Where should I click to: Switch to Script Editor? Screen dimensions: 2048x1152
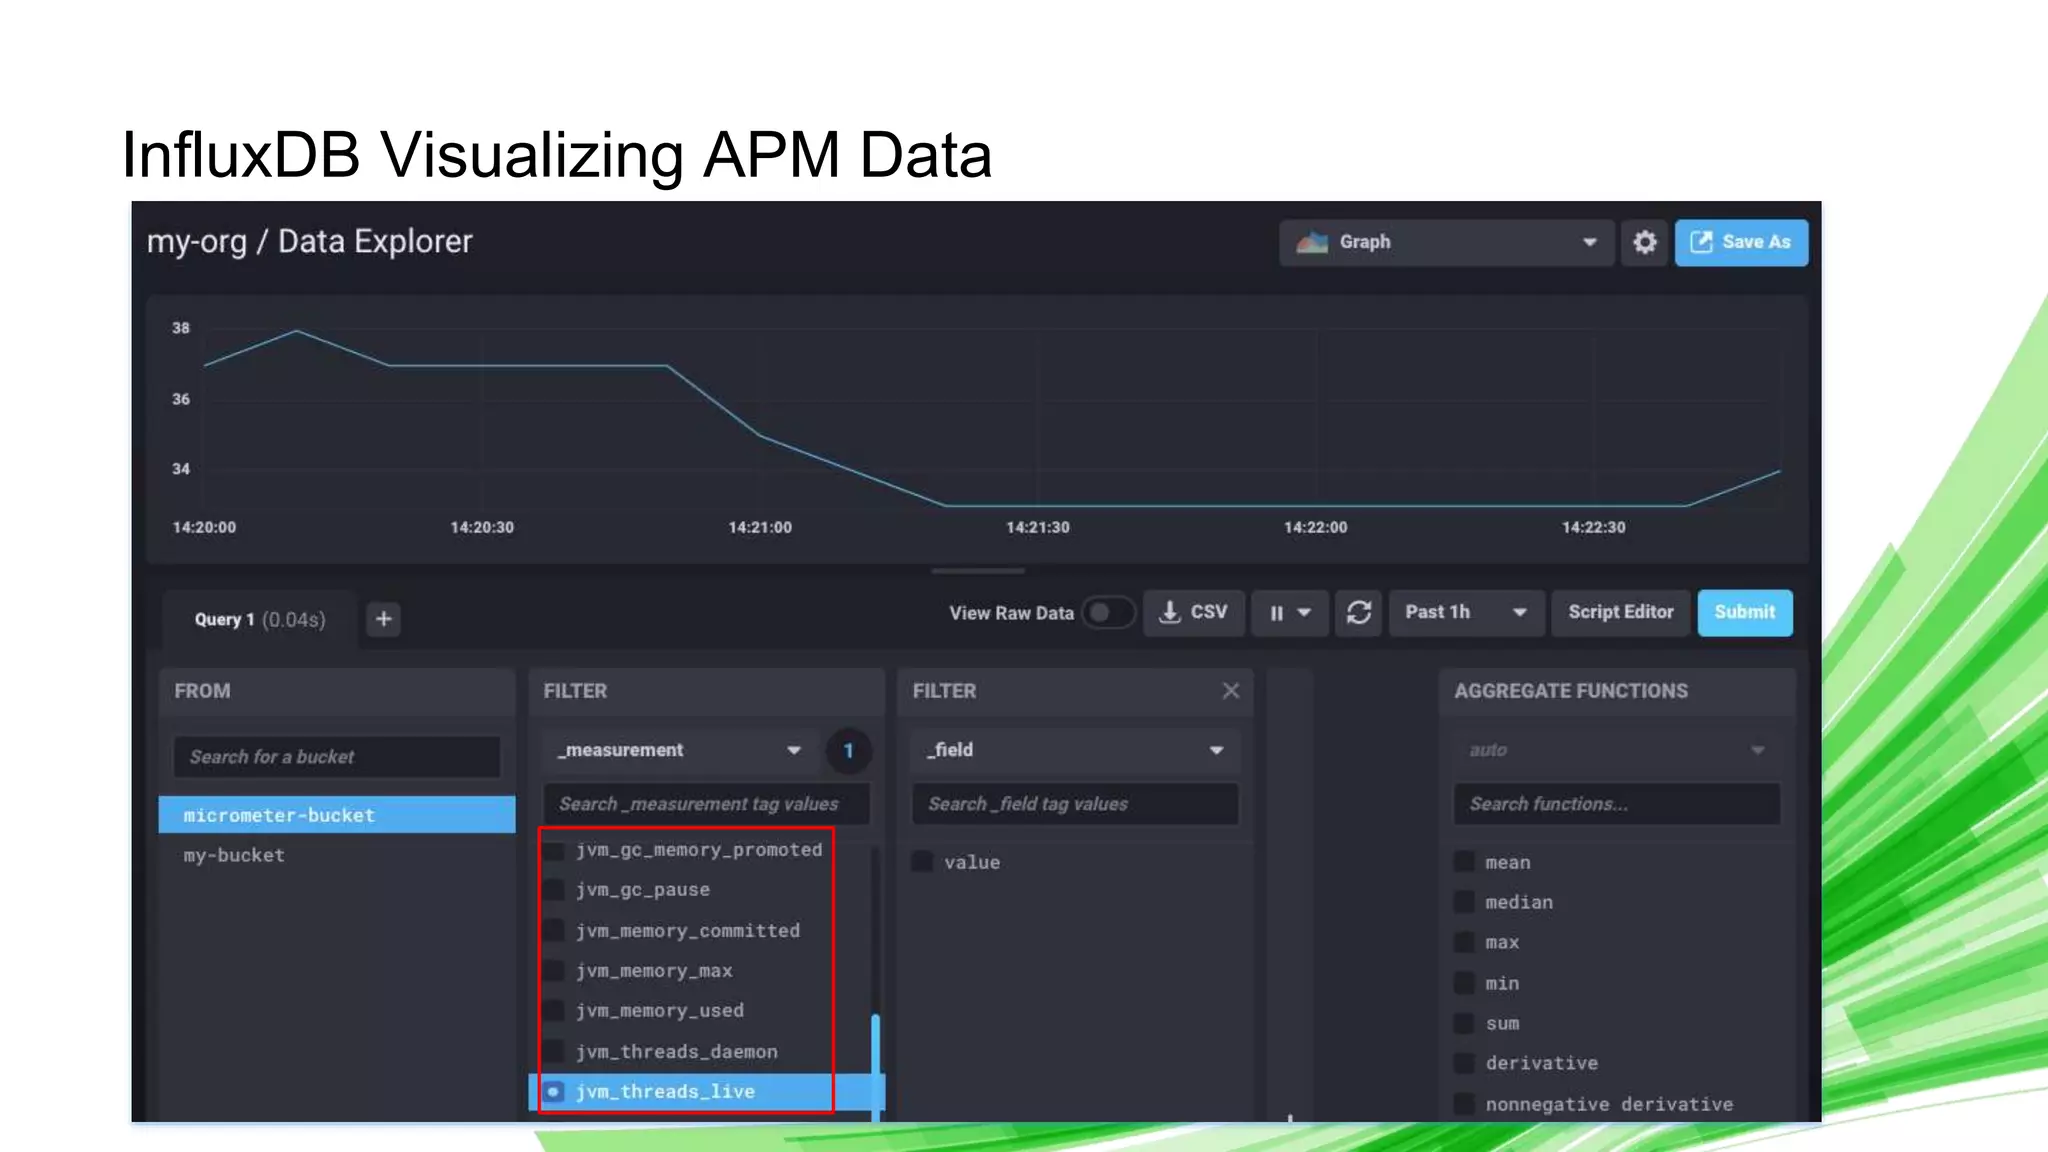(x=1620, y=612)
